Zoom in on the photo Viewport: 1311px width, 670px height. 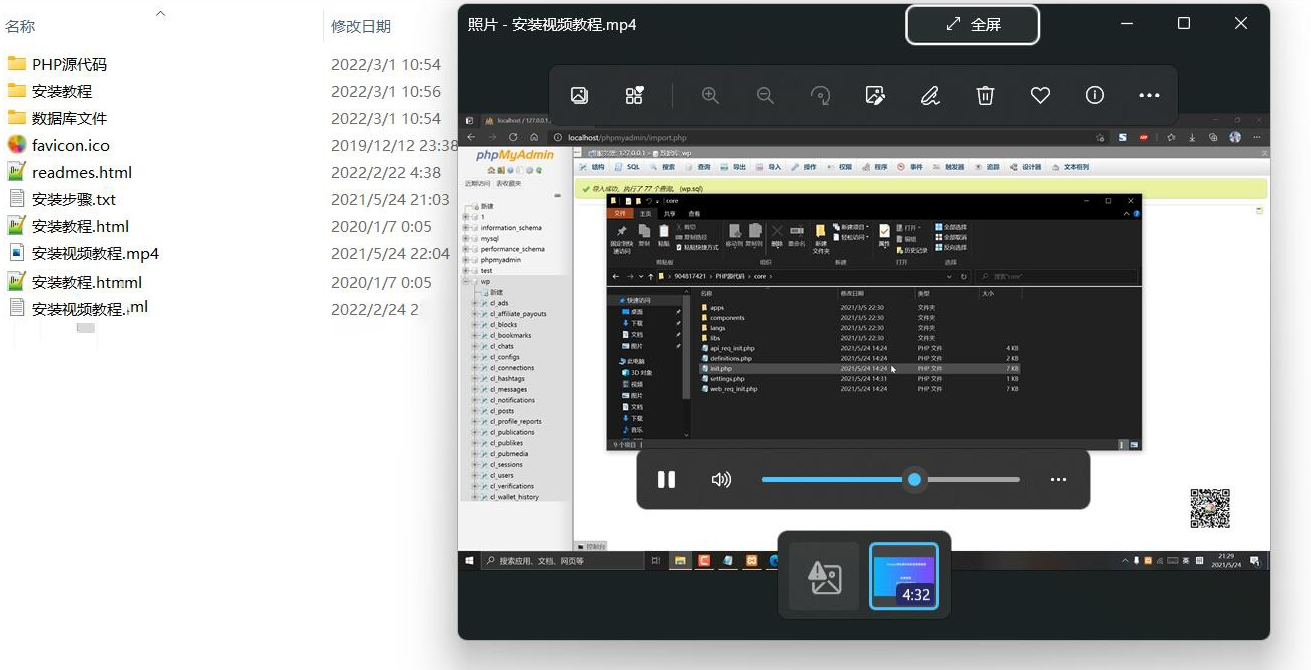710,95
